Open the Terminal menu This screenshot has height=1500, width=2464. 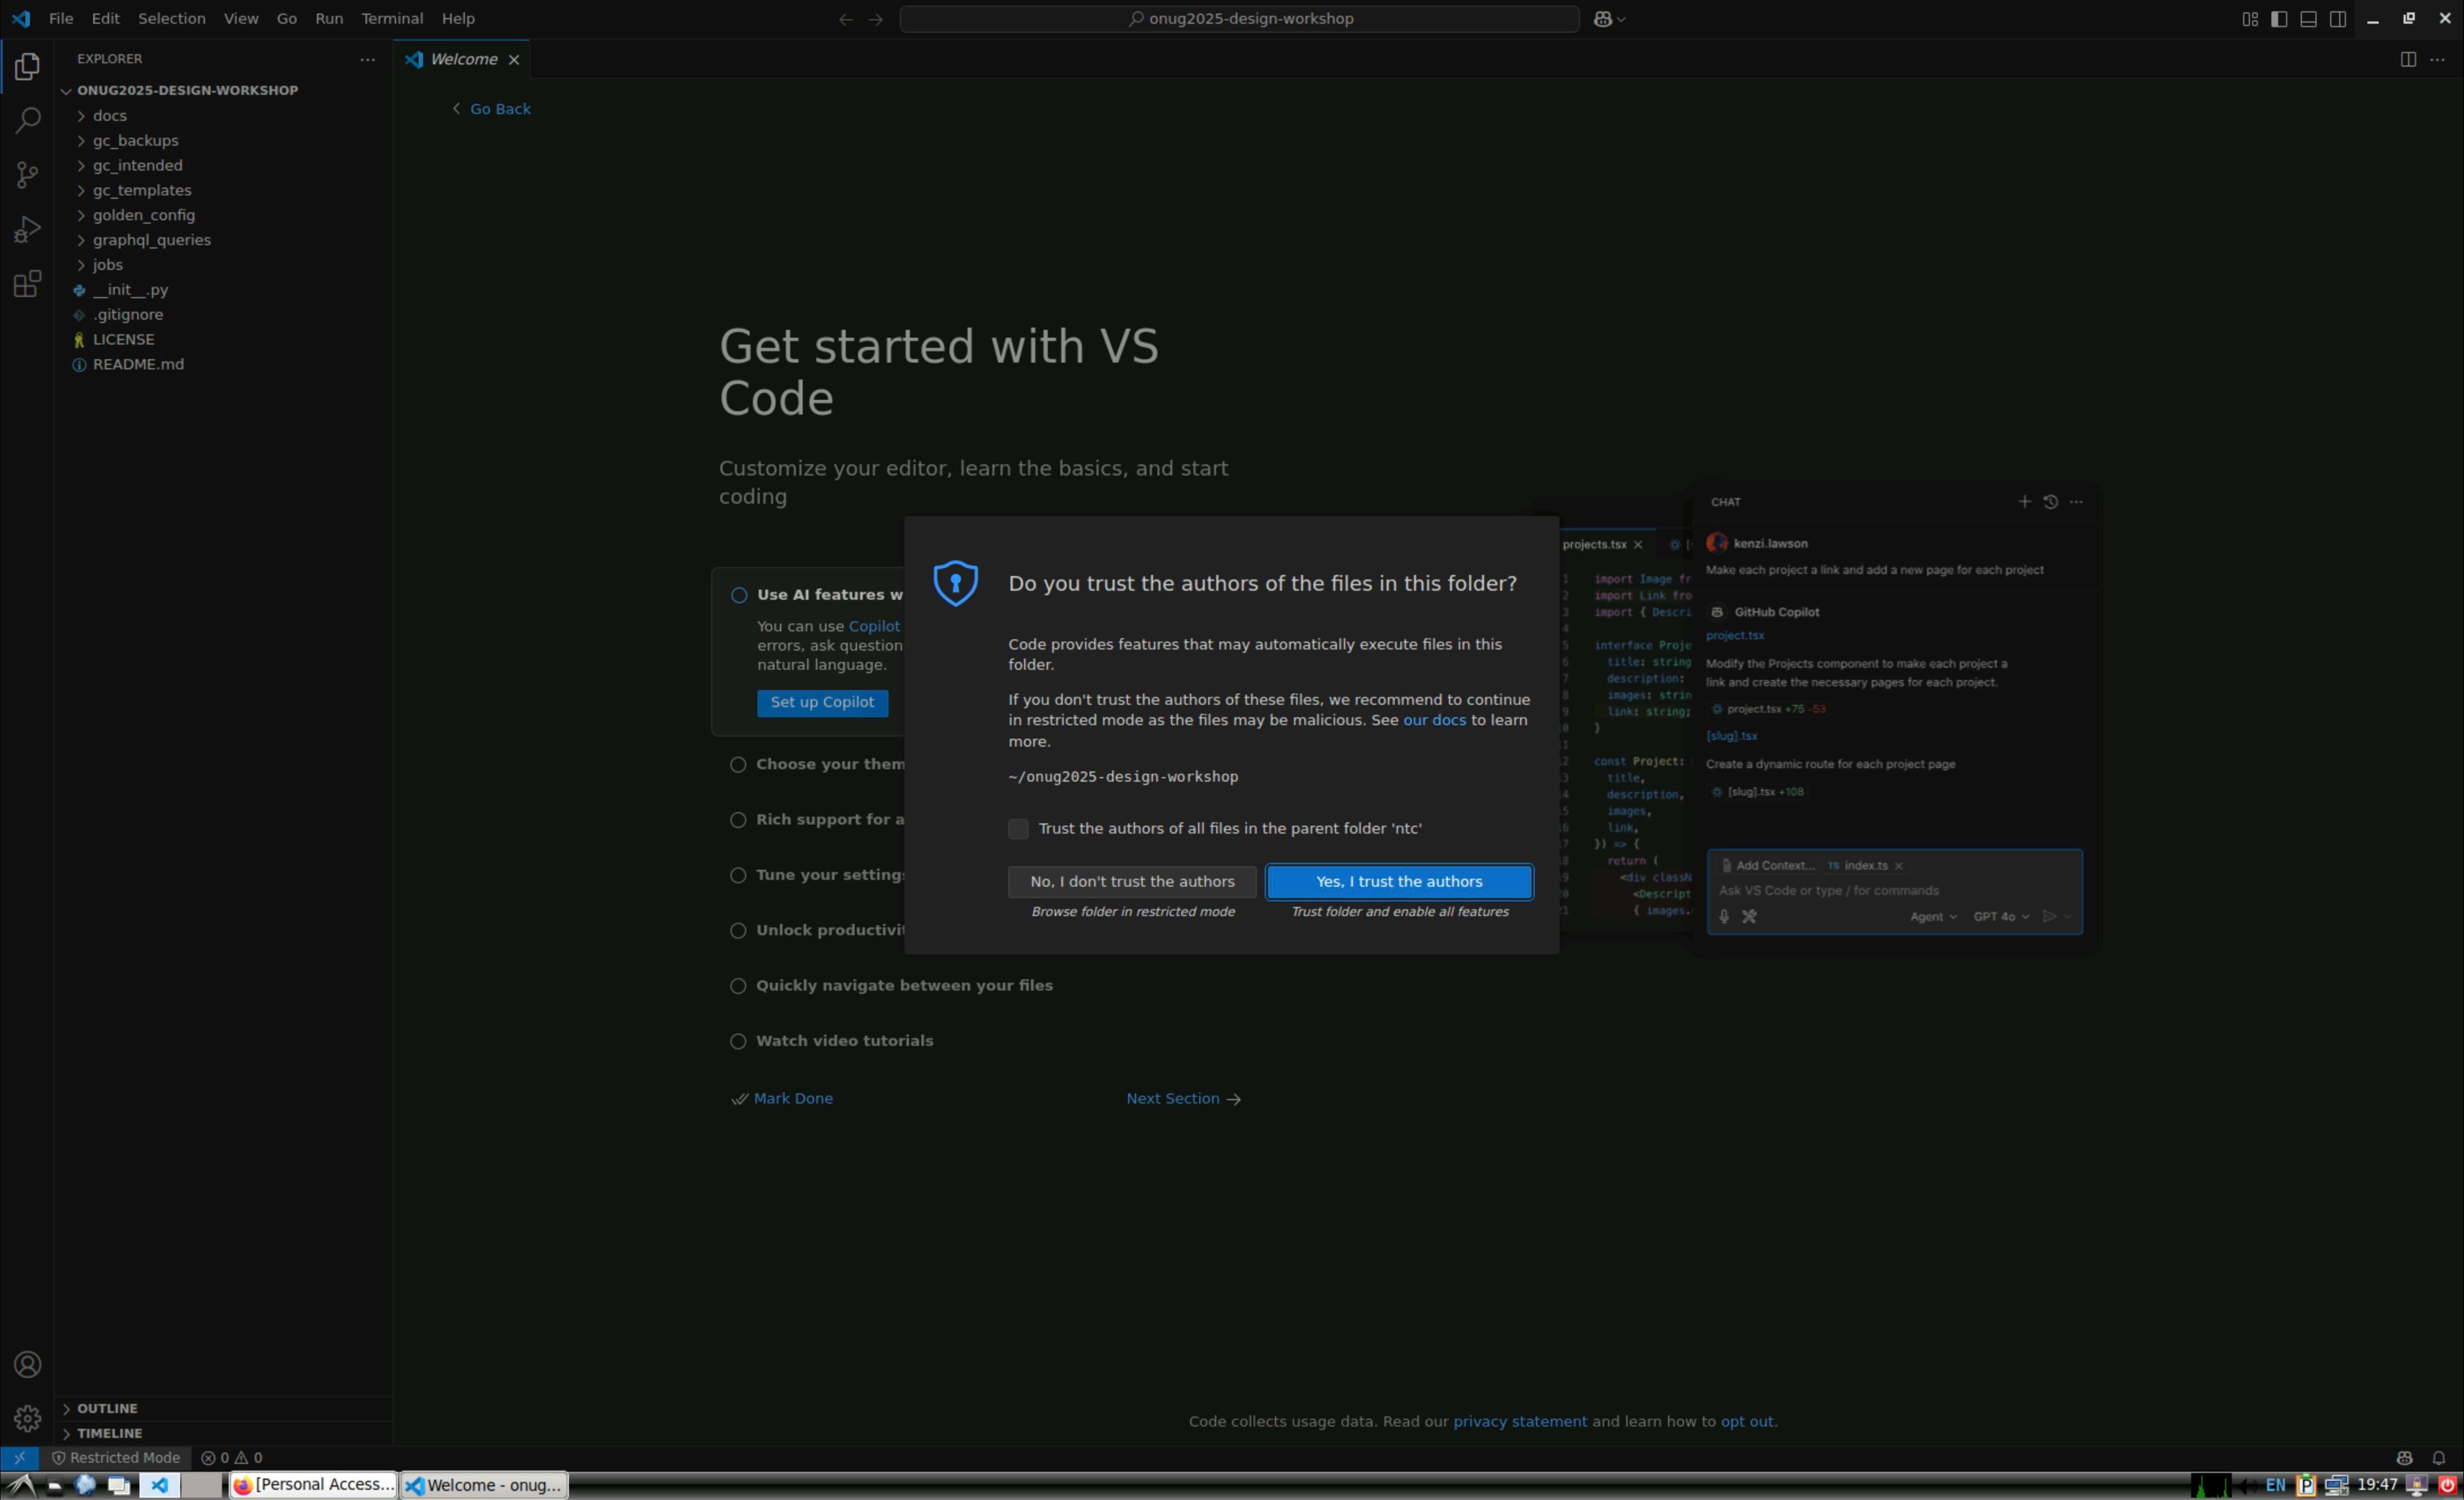[x=392, y=19]
